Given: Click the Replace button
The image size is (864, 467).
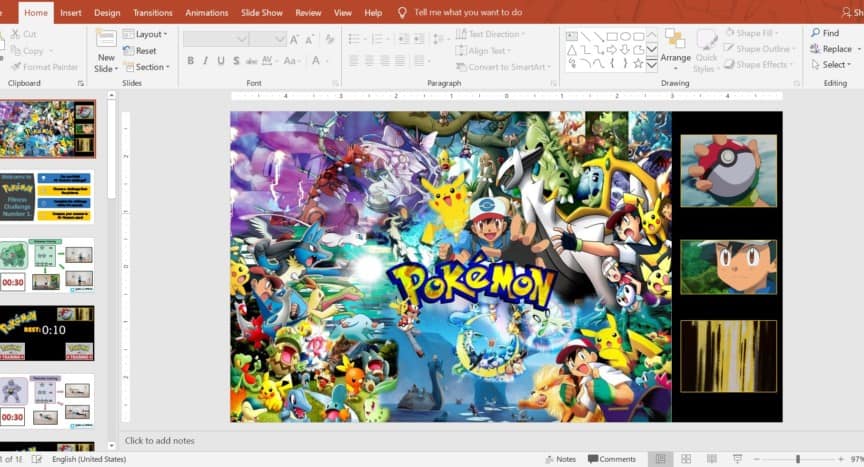Looking at the screenshot, I should 831,49.
